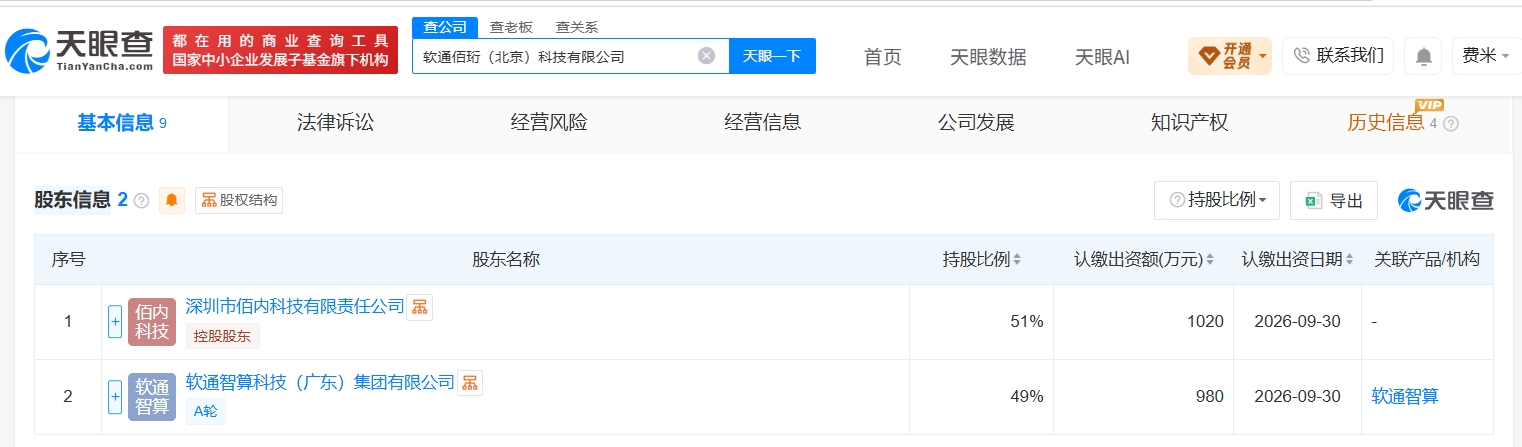1522x447 pixels.
Task: Sort by 持股比例 column header
Action: point(982,259)
